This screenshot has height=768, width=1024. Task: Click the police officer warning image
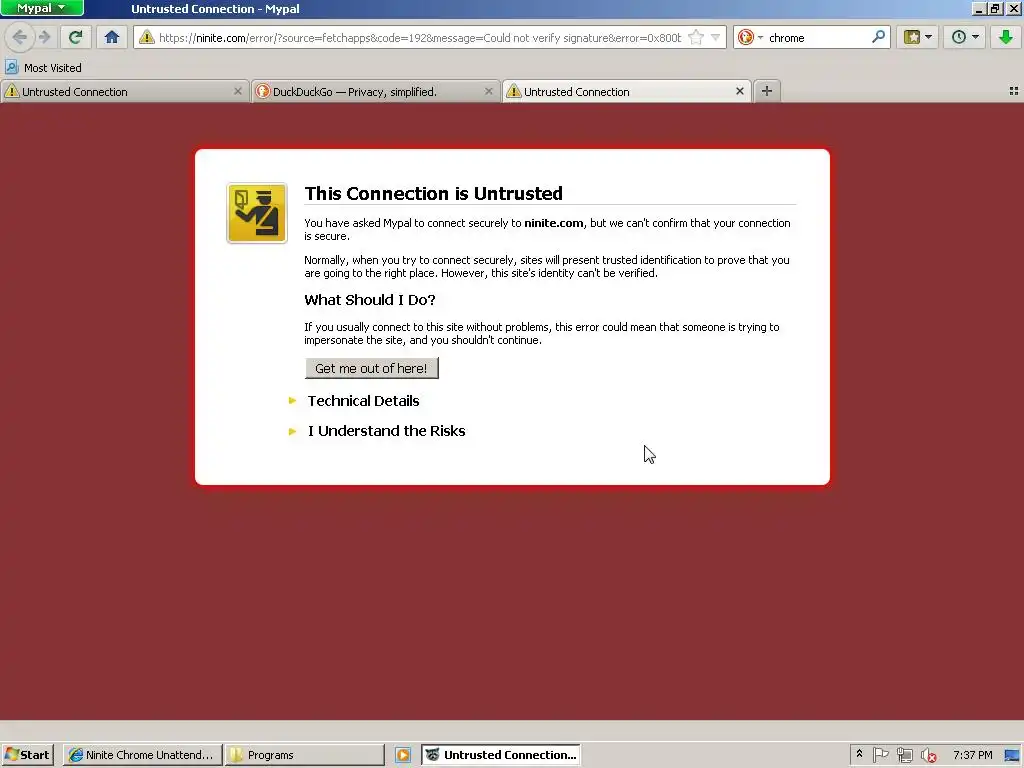[257, 213]
